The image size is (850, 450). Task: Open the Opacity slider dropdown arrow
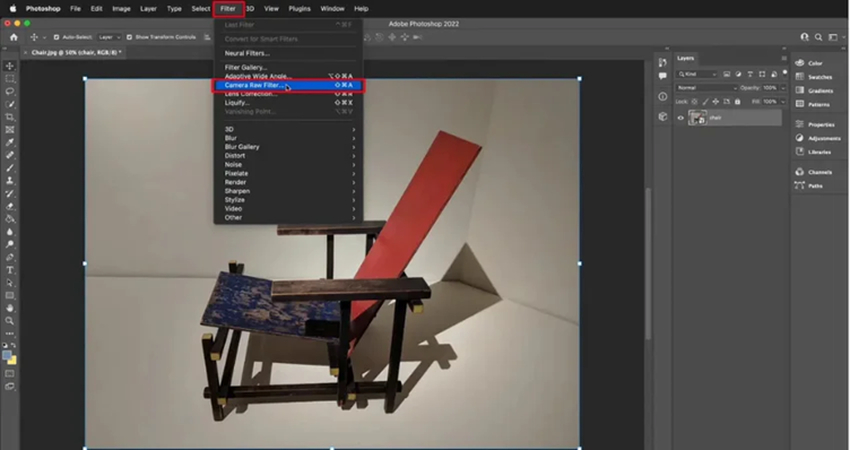[x=783, y=88]
